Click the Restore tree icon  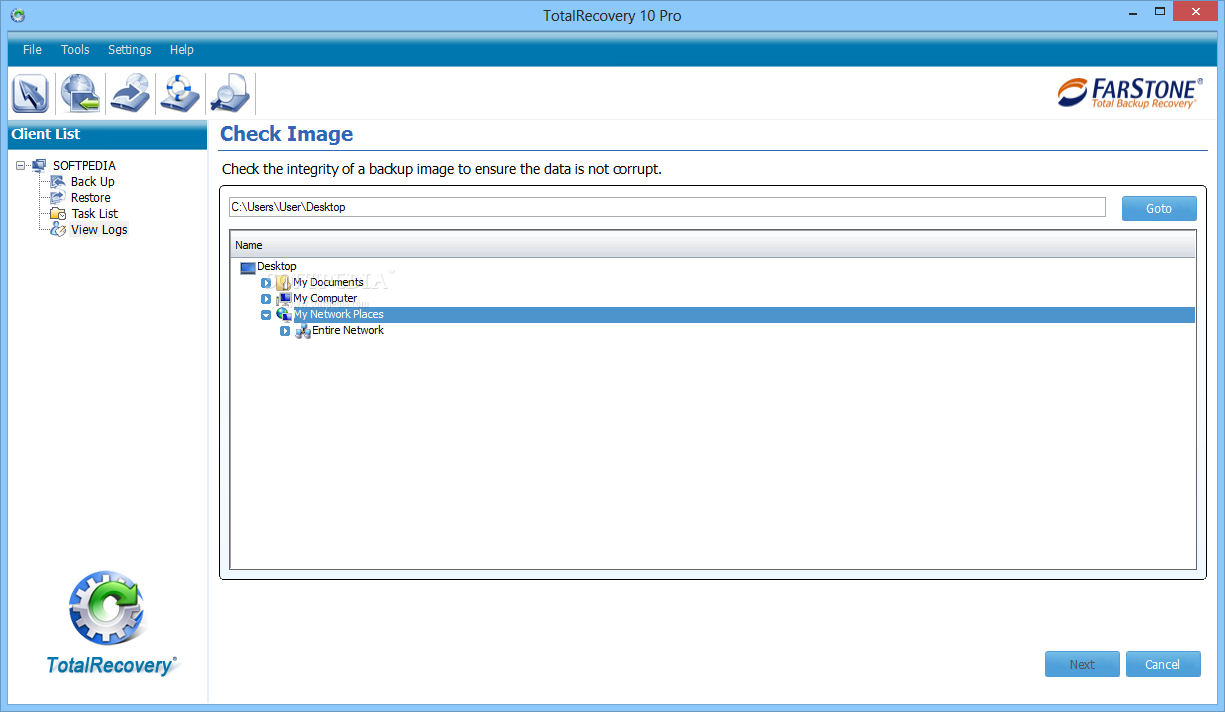pos(58,197)
